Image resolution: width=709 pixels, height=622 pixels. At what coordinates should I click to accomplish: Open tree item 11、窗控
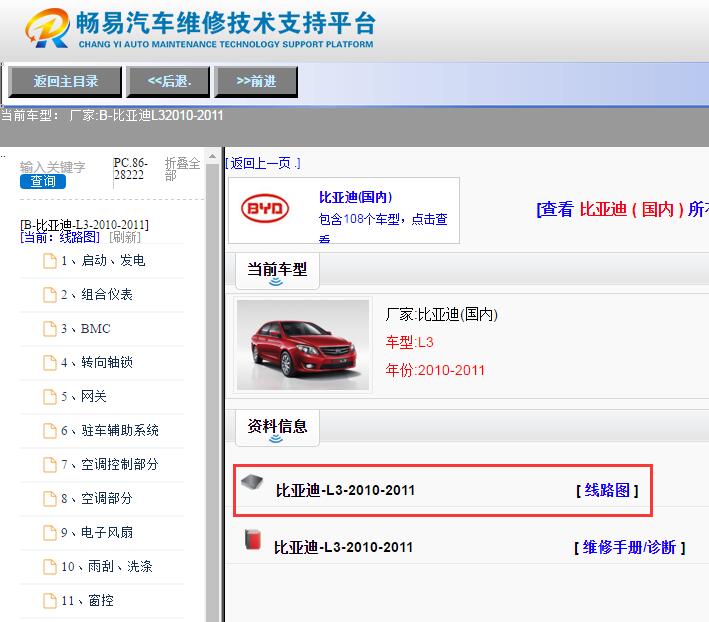pos(87,601)
